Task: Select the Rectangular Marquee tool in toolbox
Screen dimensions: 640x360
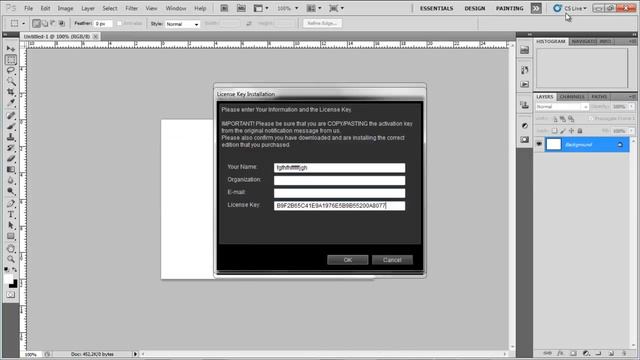Action: (11, 60)
